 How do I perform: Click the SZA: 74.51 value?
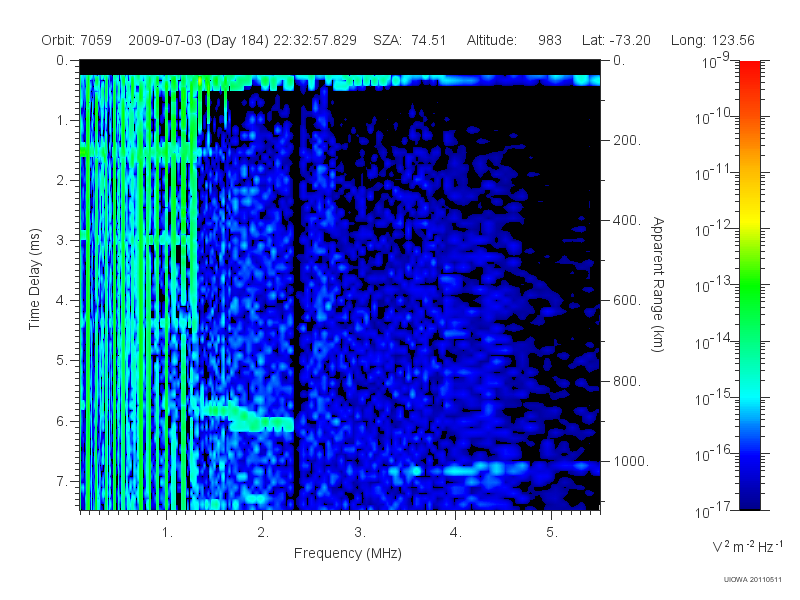click(x=410, y=40)
